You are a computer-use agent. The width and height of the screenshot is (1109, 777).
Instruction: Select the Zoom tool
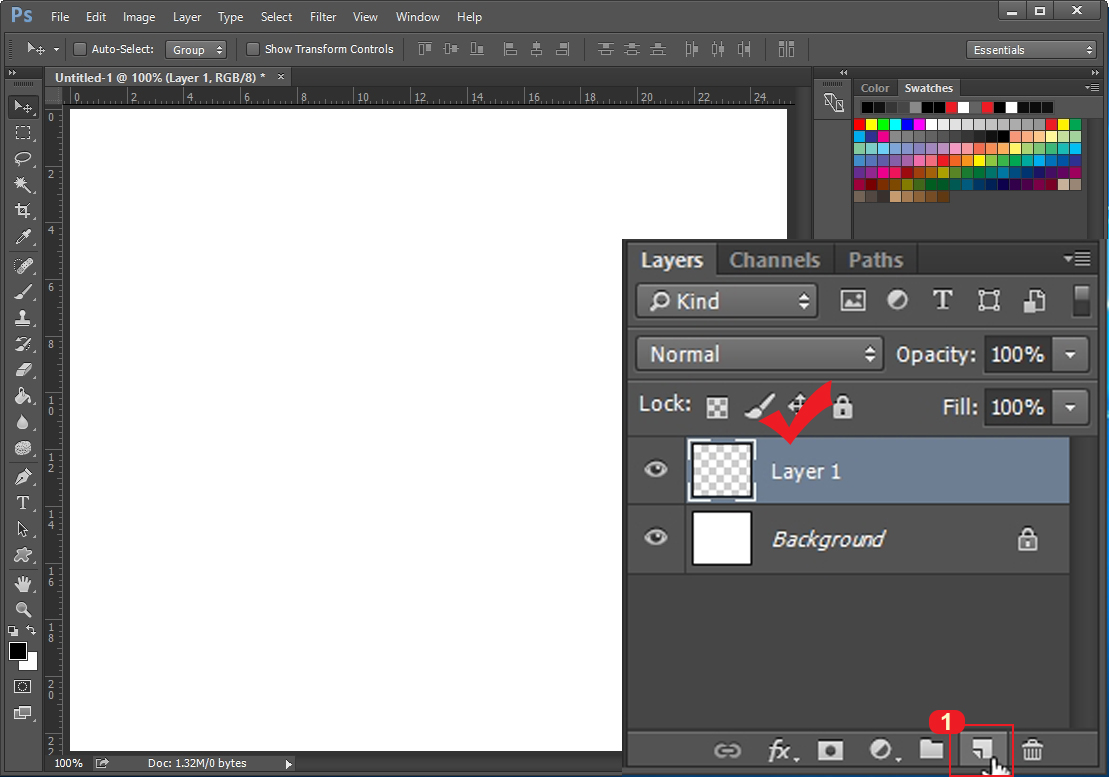tap(23, 609)
